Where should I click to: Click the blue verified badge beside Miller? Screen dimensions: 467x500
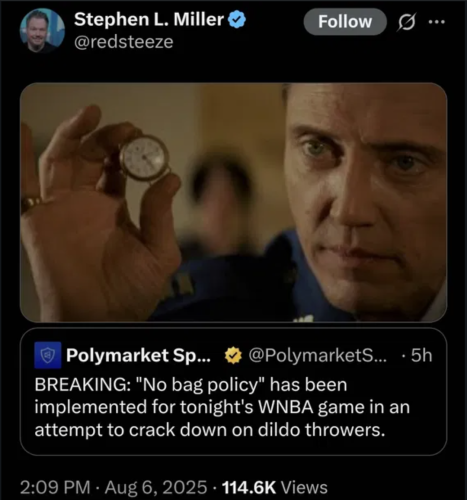pos(237,20)
